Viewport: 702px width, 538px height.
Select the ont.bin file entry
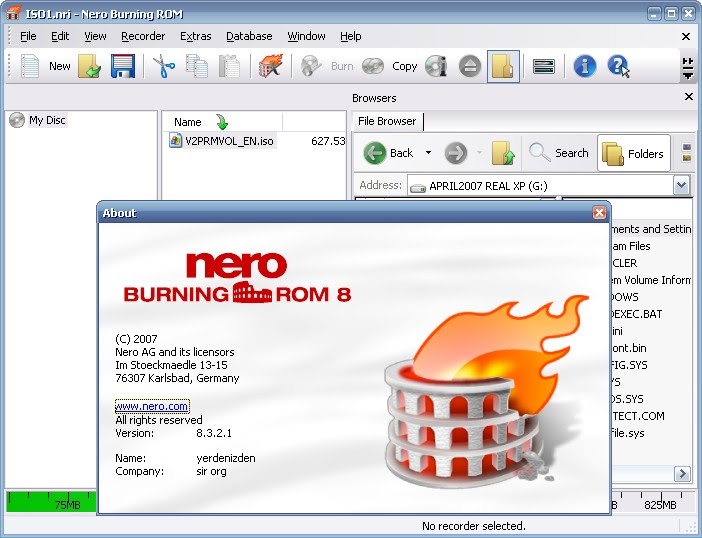629,348
